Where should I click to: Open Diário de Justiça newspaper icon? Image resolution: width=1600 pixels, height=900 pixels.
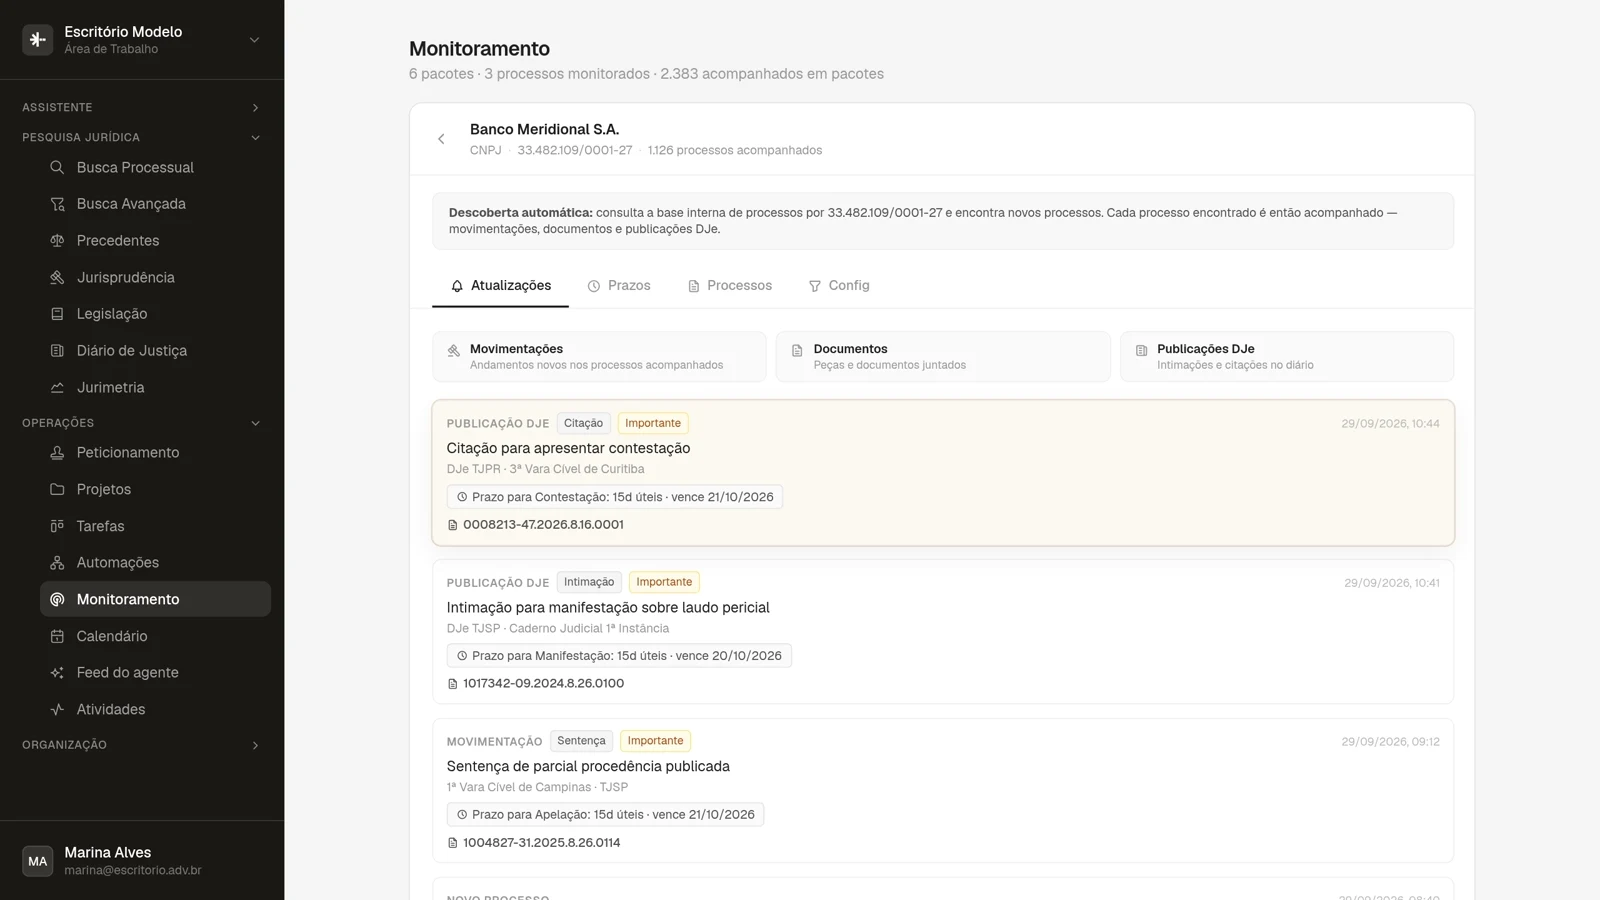[57, 351]
